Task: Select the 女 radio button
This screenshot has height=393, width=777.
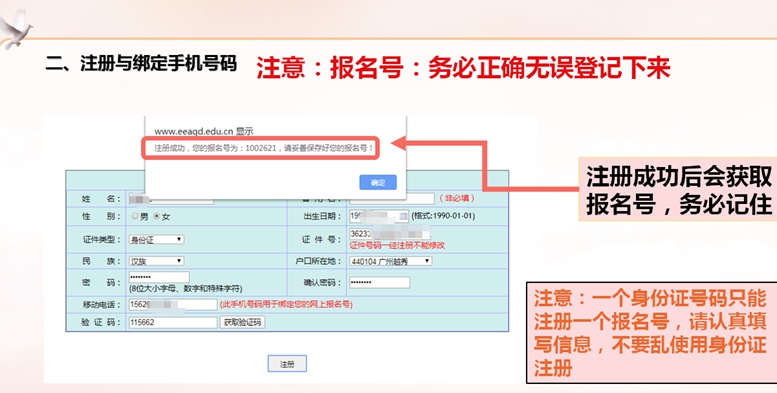Action: (x=157, y=216)
